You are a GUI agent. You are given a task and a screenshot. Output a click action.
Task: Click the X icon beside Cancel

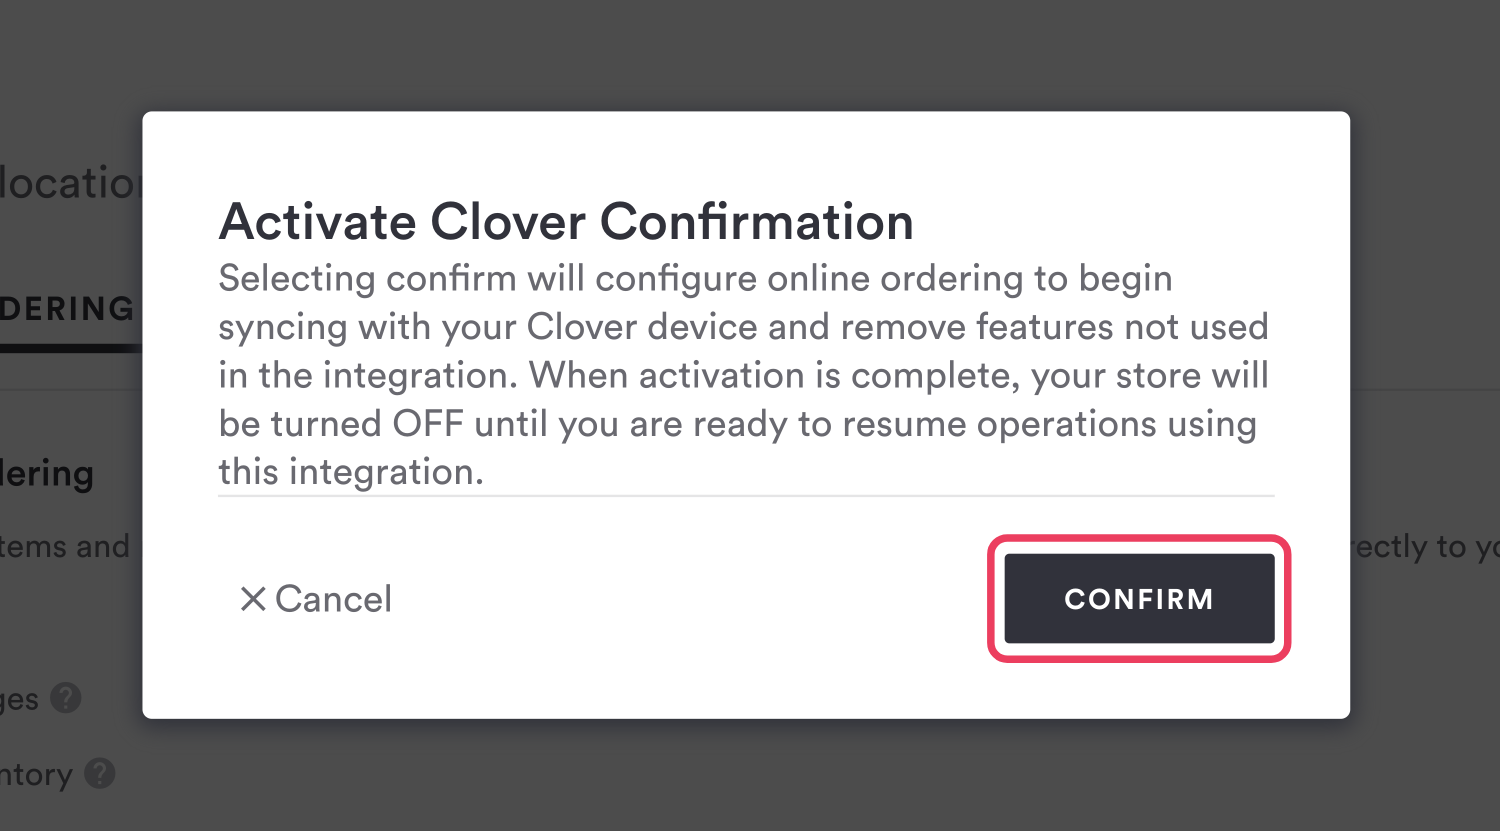pyautogui.click(x=252, y=599)
